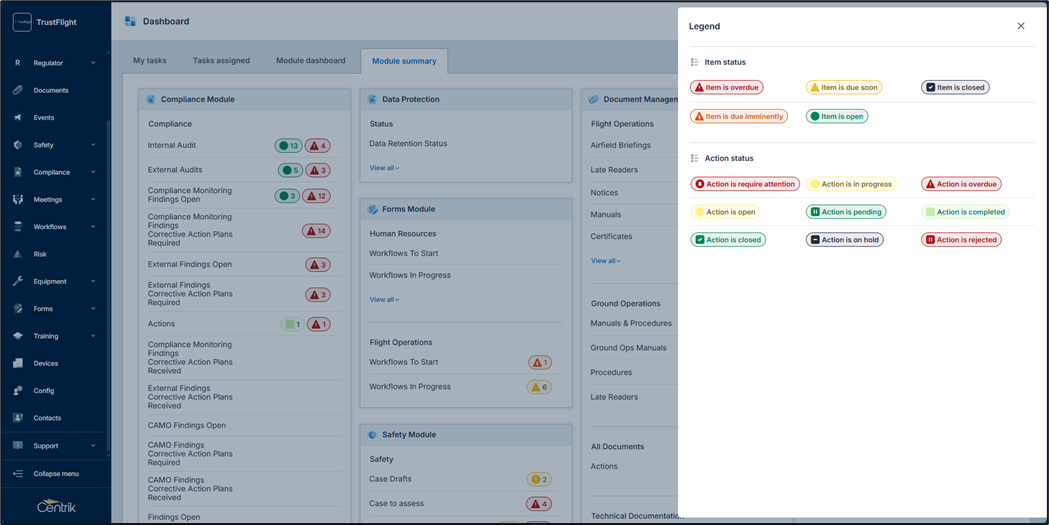The height and width of the screenshot is (525, 1049).
Task: Click the Equipment wrench icon
Action: (x=18, y=281)
